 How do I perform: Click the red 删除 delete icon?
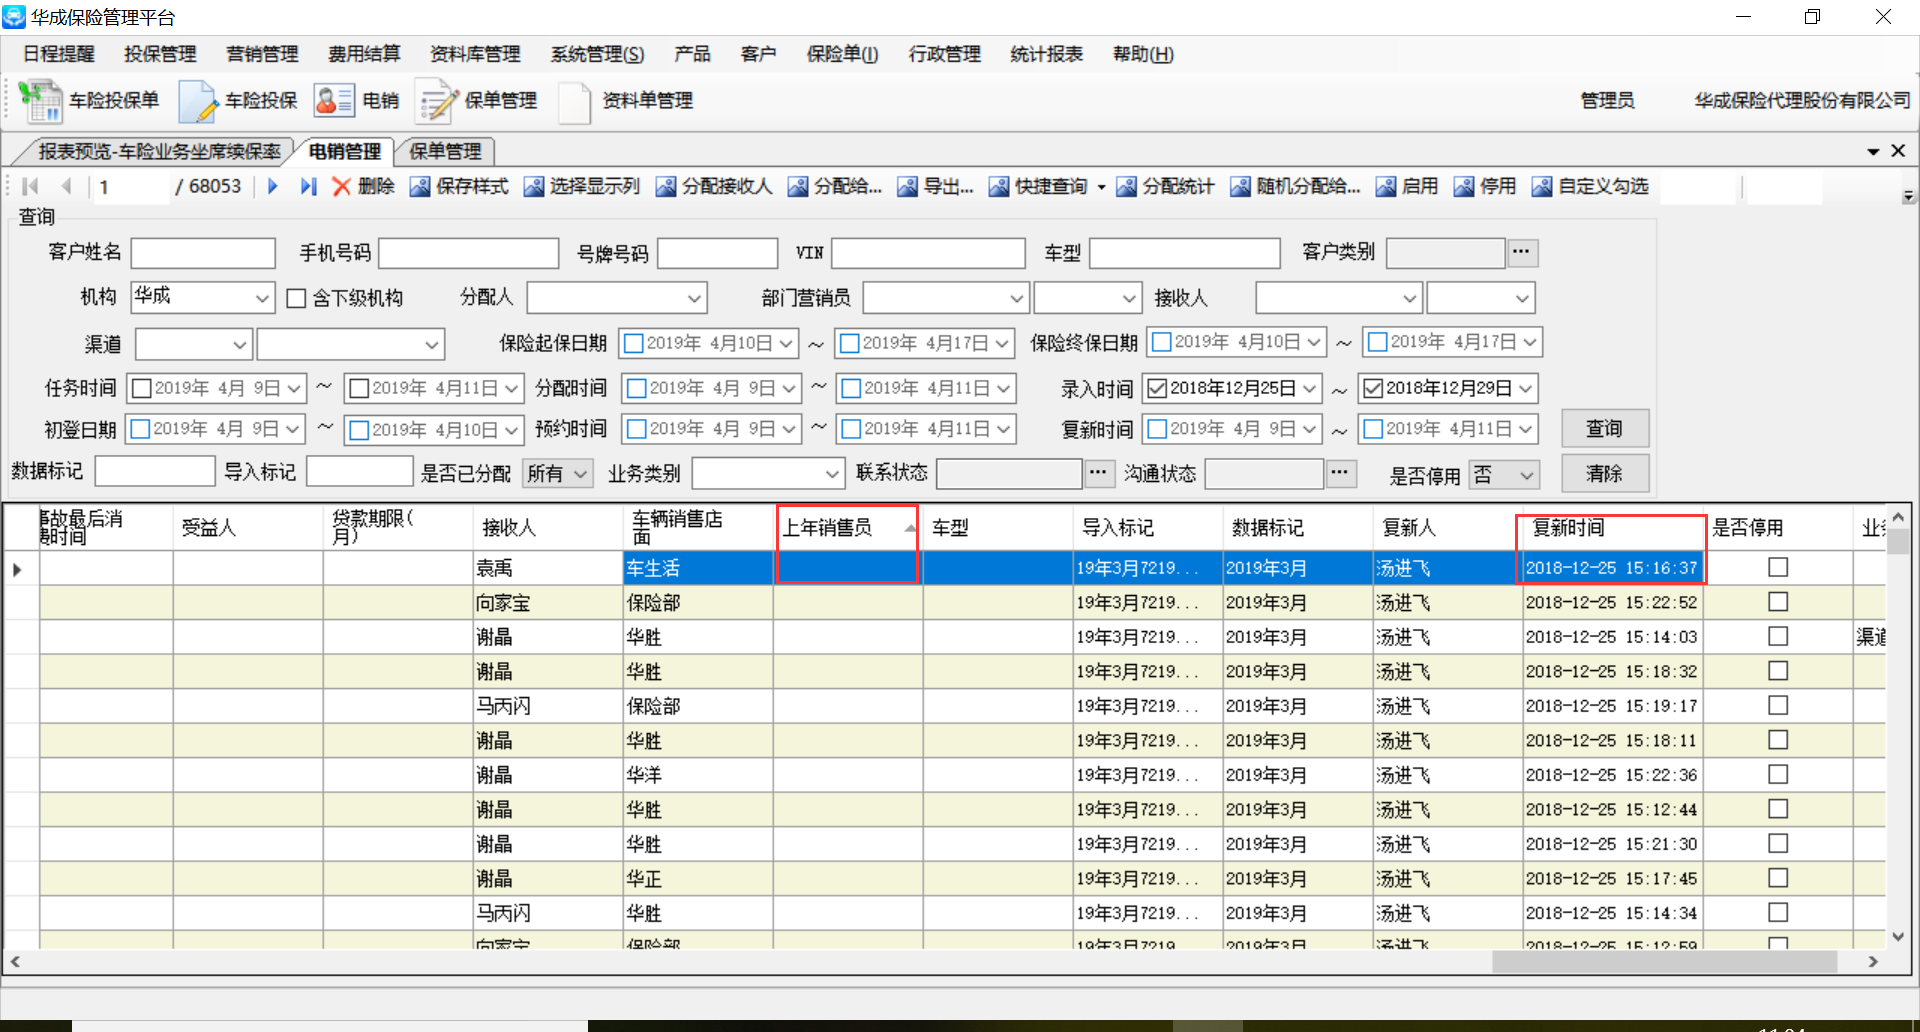342,187
